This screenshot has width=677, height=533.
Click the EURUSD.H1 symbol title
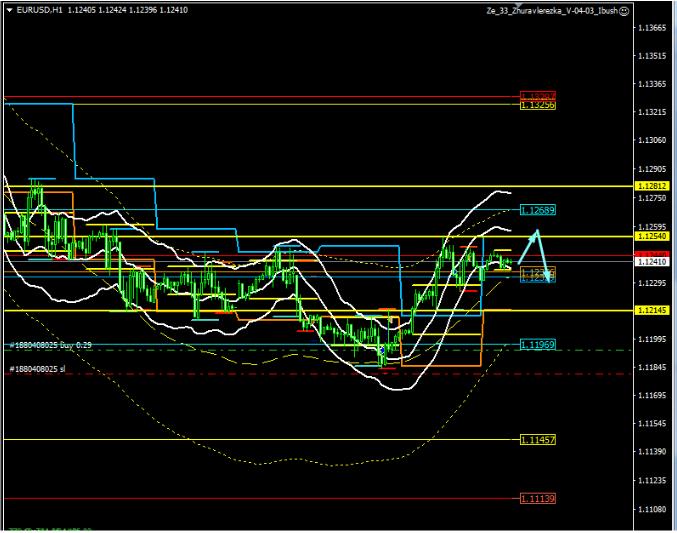39,10
